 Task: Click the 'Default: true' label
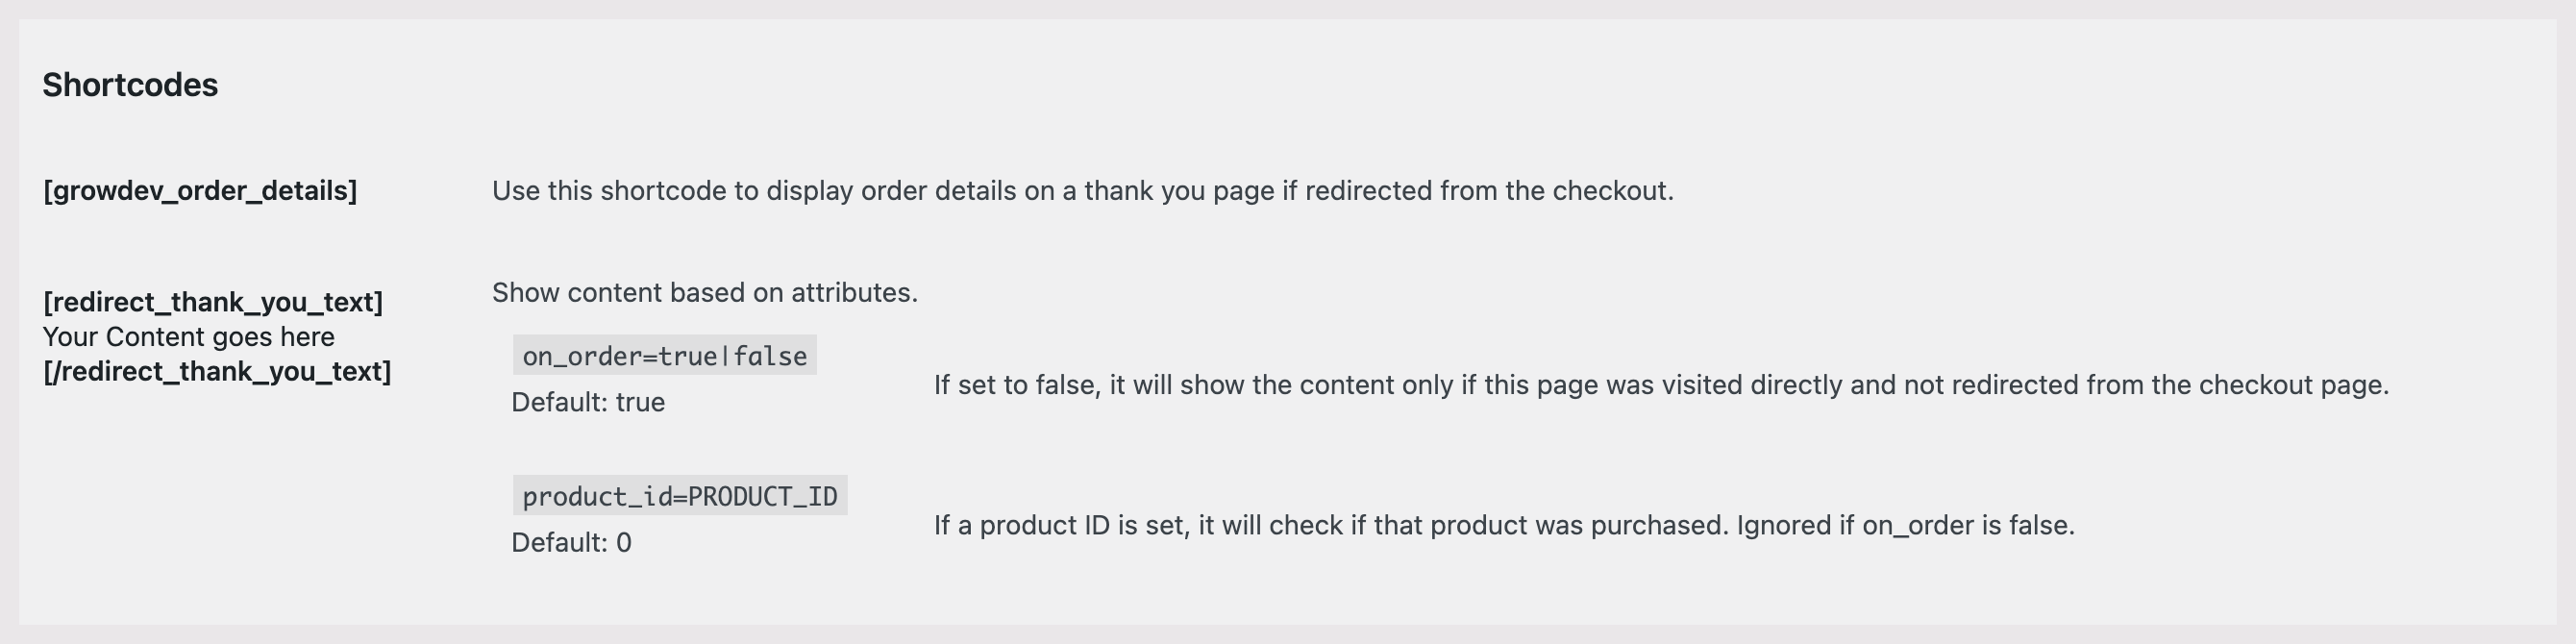point(588,402)
